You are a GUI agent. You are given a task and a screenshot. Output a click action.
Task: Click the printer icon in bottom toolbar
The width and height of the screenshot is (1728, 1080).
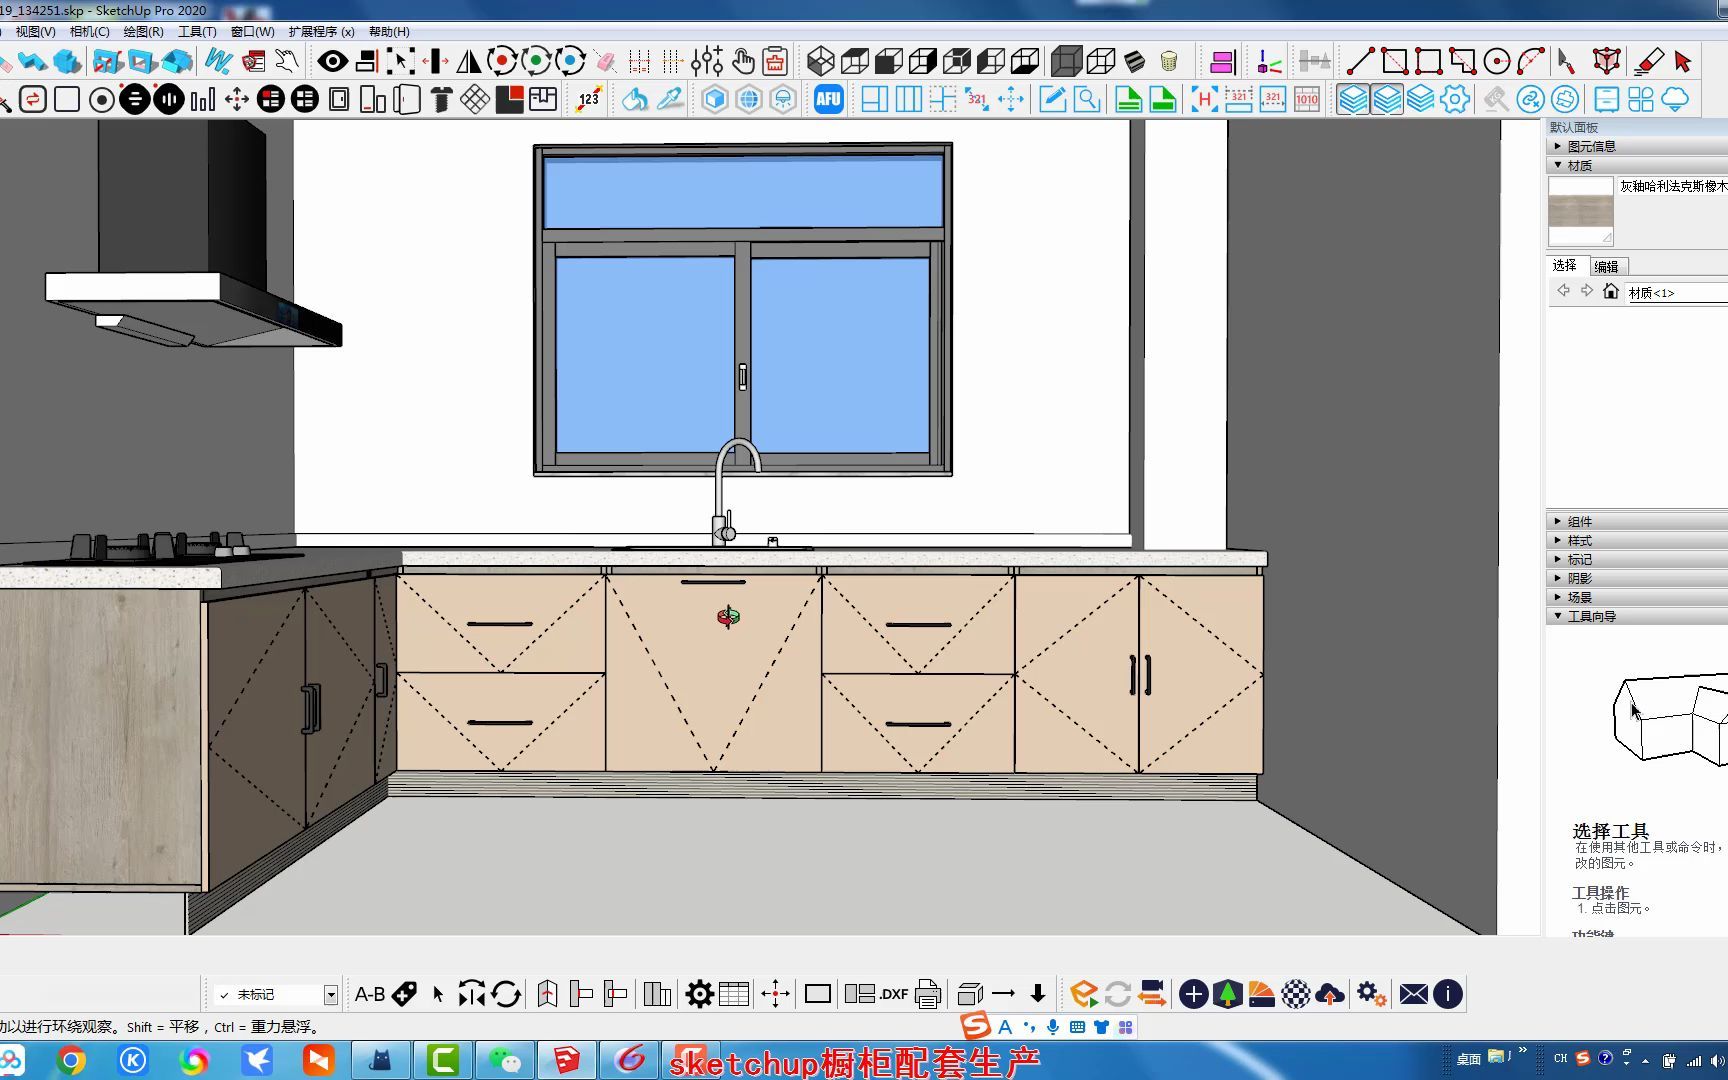(928, 994)
